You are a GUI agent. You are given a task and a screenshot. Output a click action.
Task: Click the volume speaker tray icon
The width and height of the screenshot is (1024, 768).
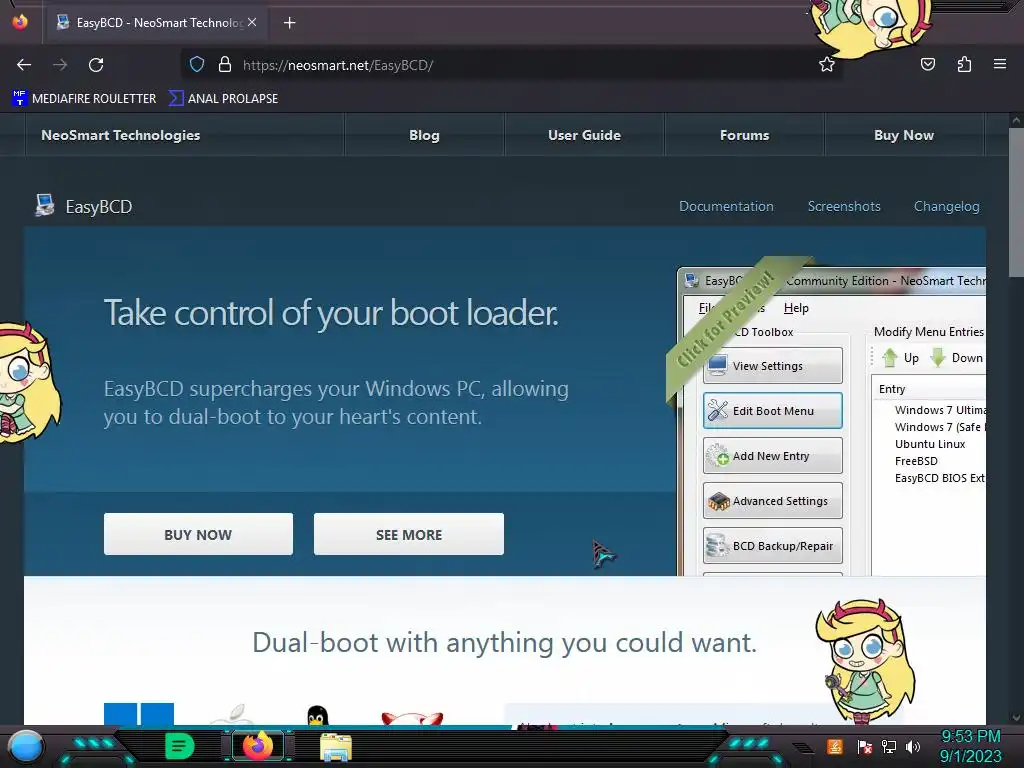(x=913, y=746)
